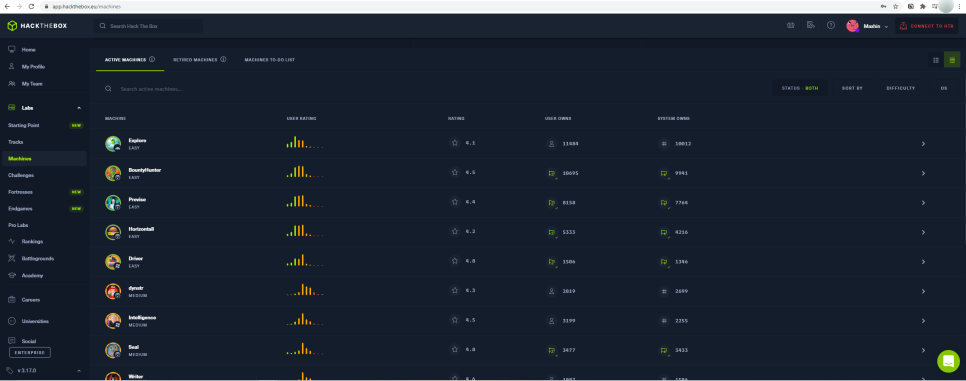Reload the page with browser refresh button
Viewport: 966px width, 381px height.
tap(31, 6)
